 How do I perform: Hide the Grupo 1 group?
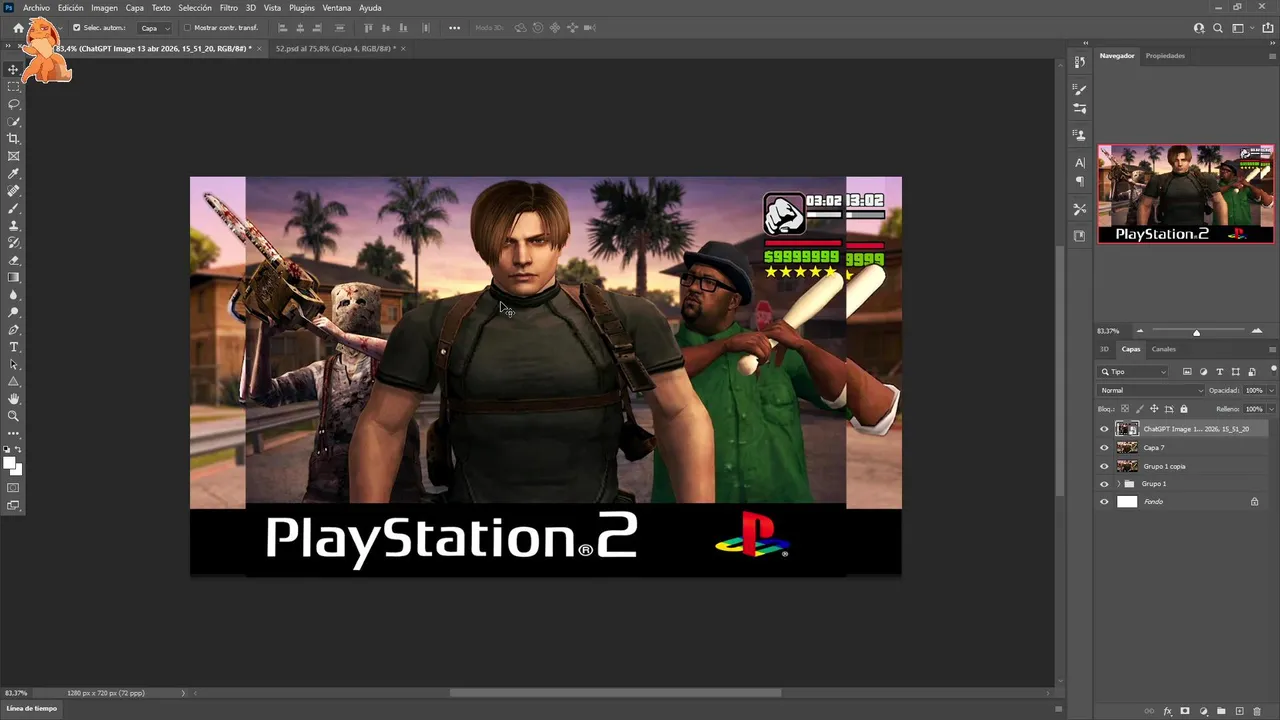pyautogui.click(x=1104, y=484)
